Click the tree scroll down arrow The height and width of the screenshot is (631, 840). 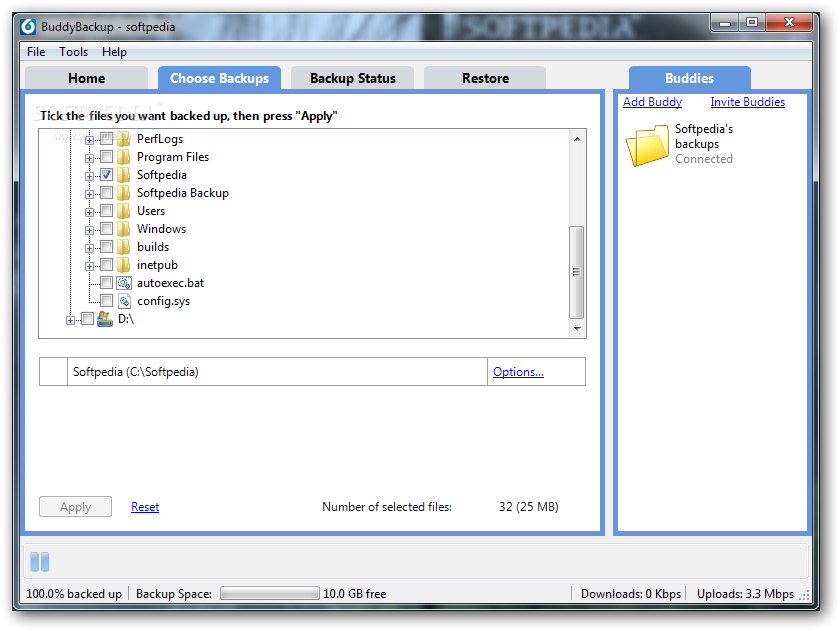pyautogui.click(x=577, y=328)
